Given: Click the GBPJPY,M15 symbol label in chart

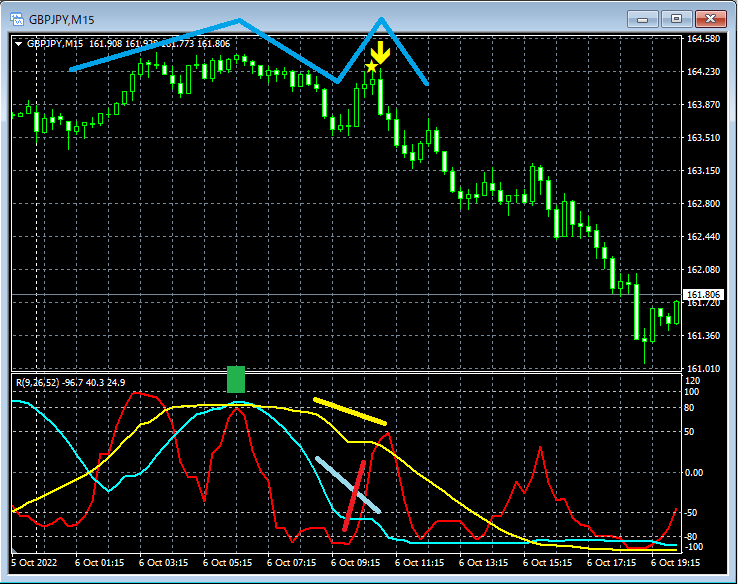Looking at the screenshot, I should (x=55, y=44).
